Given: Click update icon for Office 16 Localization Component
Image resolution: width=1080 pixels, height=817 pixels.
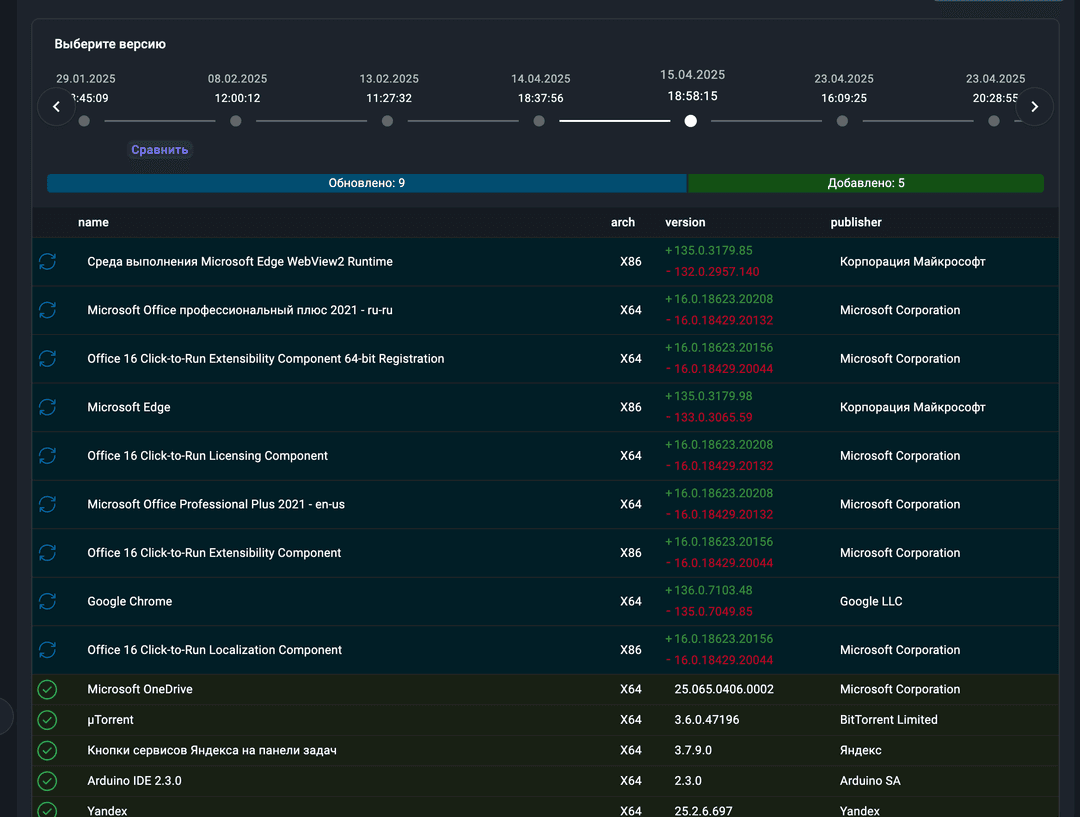Looking at the screenshot, I should click(x=47, y=650).
